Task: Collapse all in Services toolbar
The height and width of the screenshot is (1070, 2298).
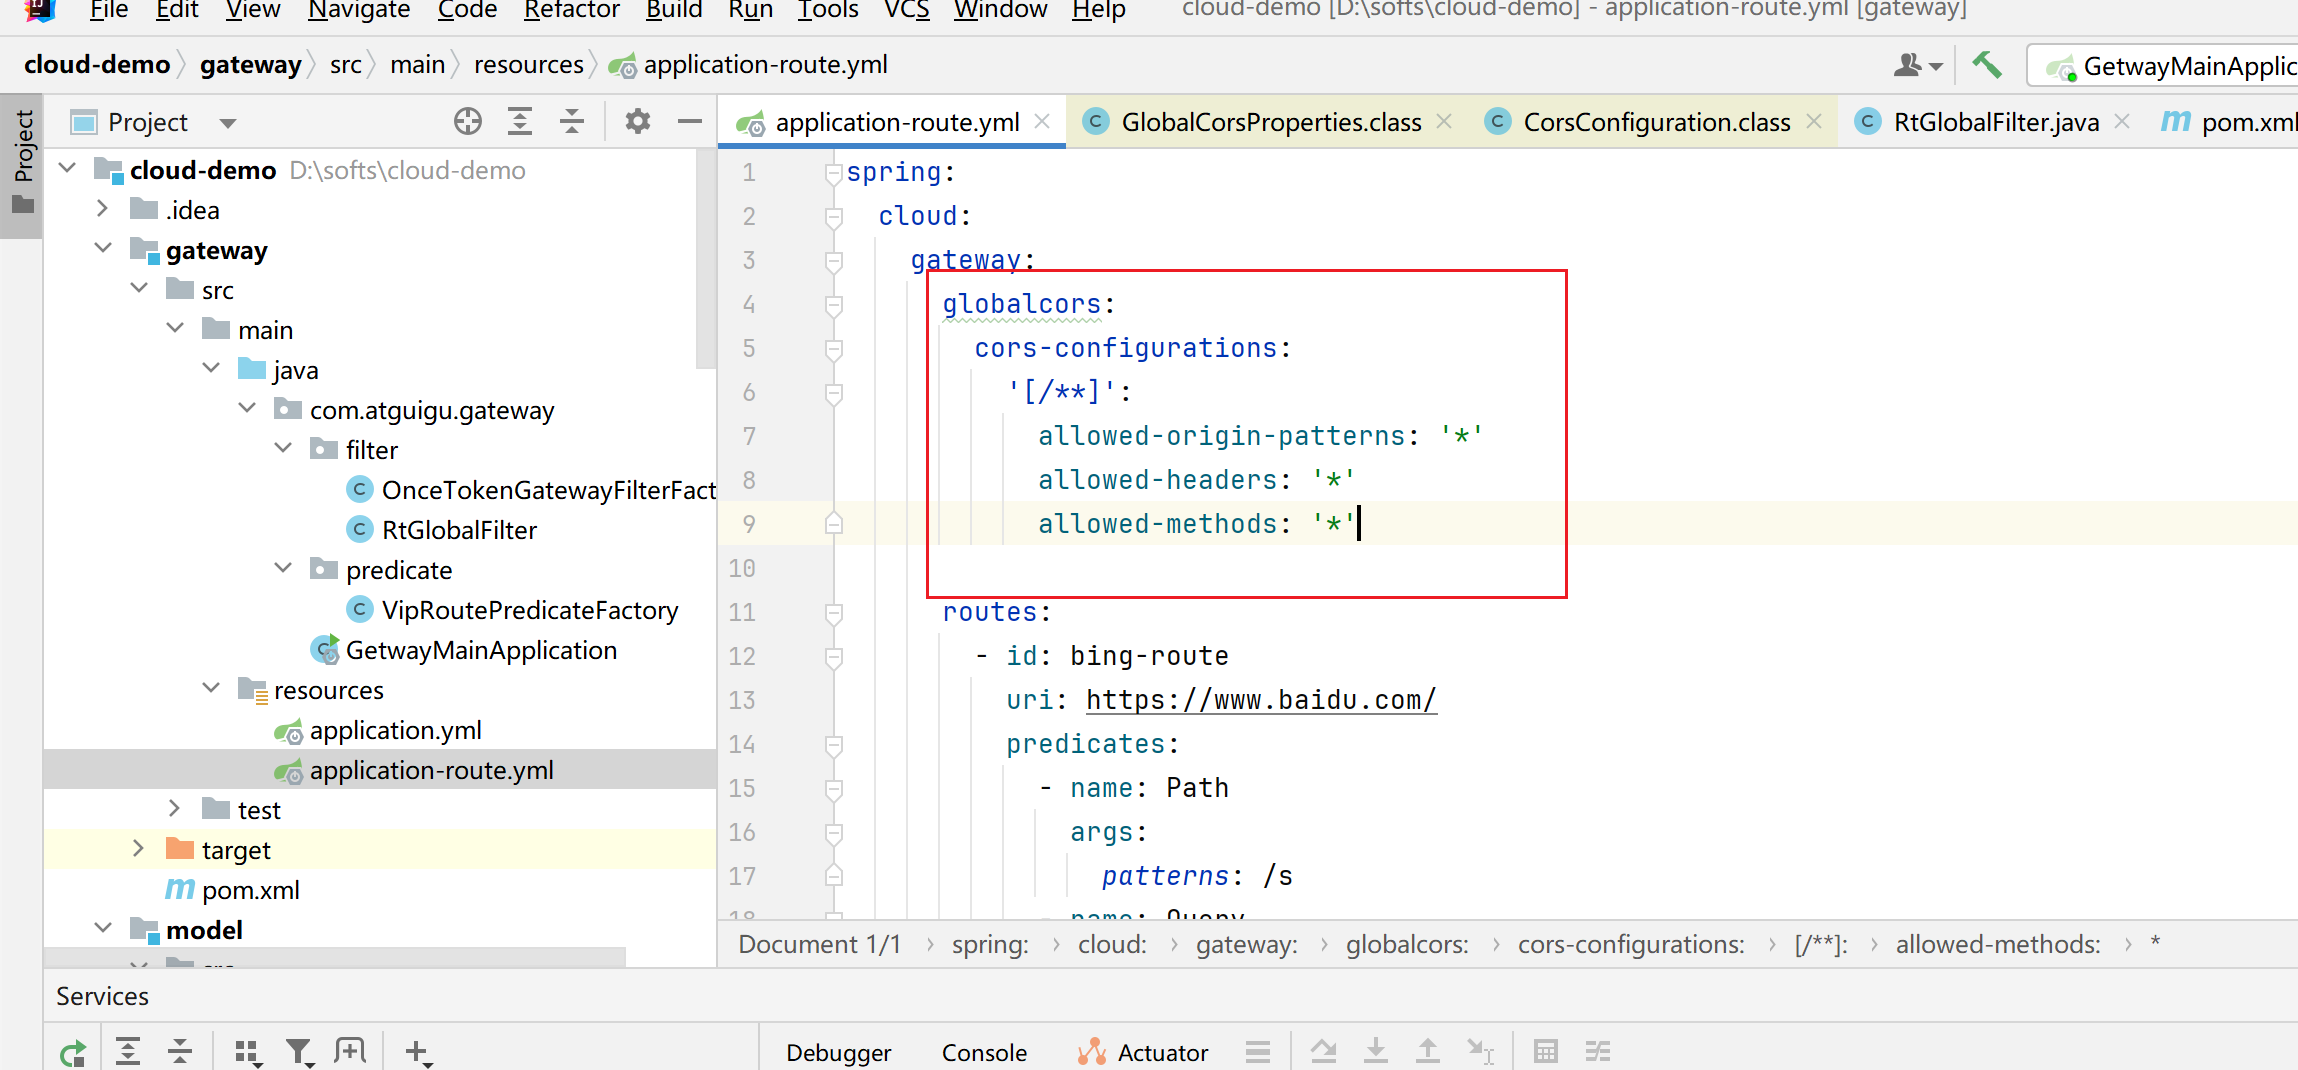Action: pyautogui.click(x=180, y=1051)
